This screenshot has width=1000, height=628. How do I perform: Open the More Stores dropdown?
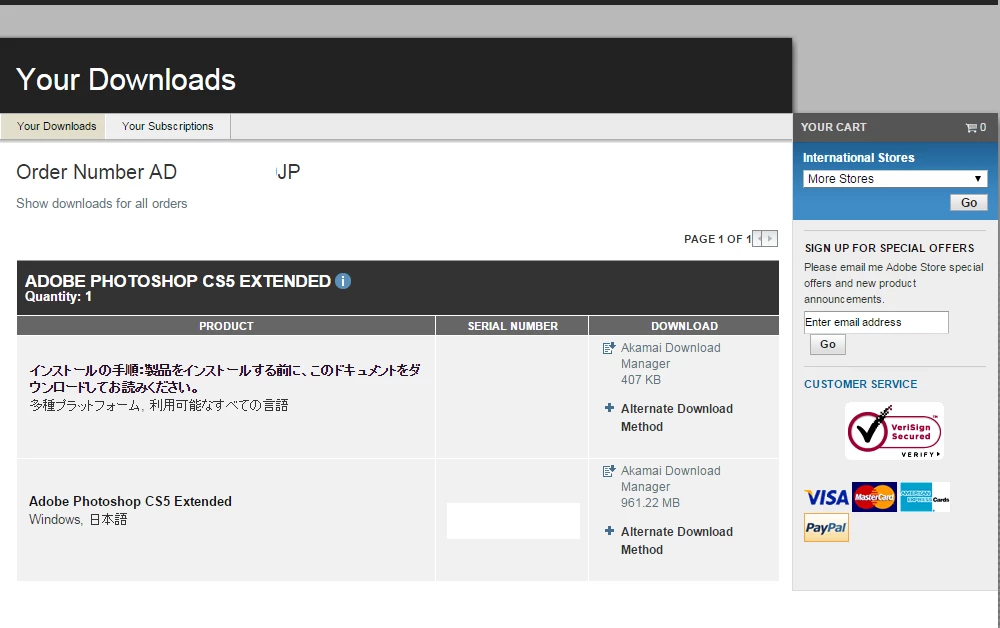pyautogui.click(x=895, y=179)
